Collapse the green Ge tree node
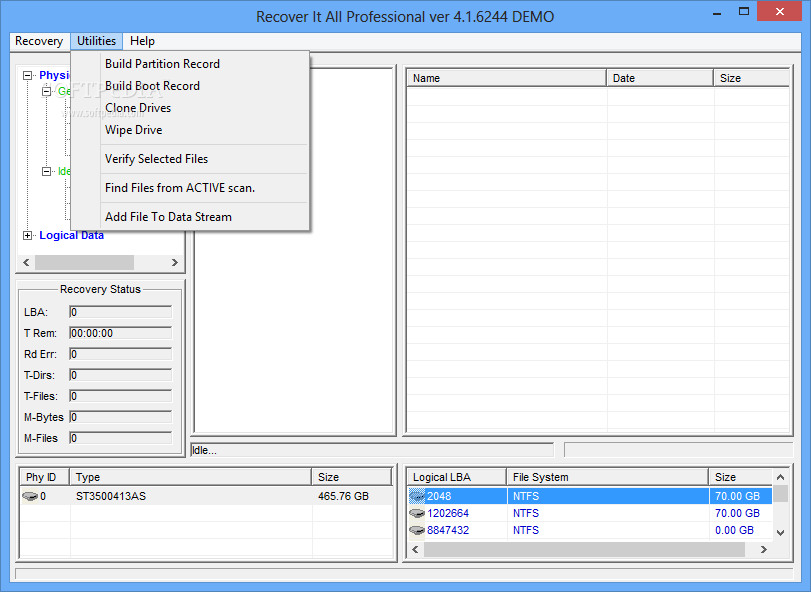Viewport: 811px width, 592px height. point(47,92)
